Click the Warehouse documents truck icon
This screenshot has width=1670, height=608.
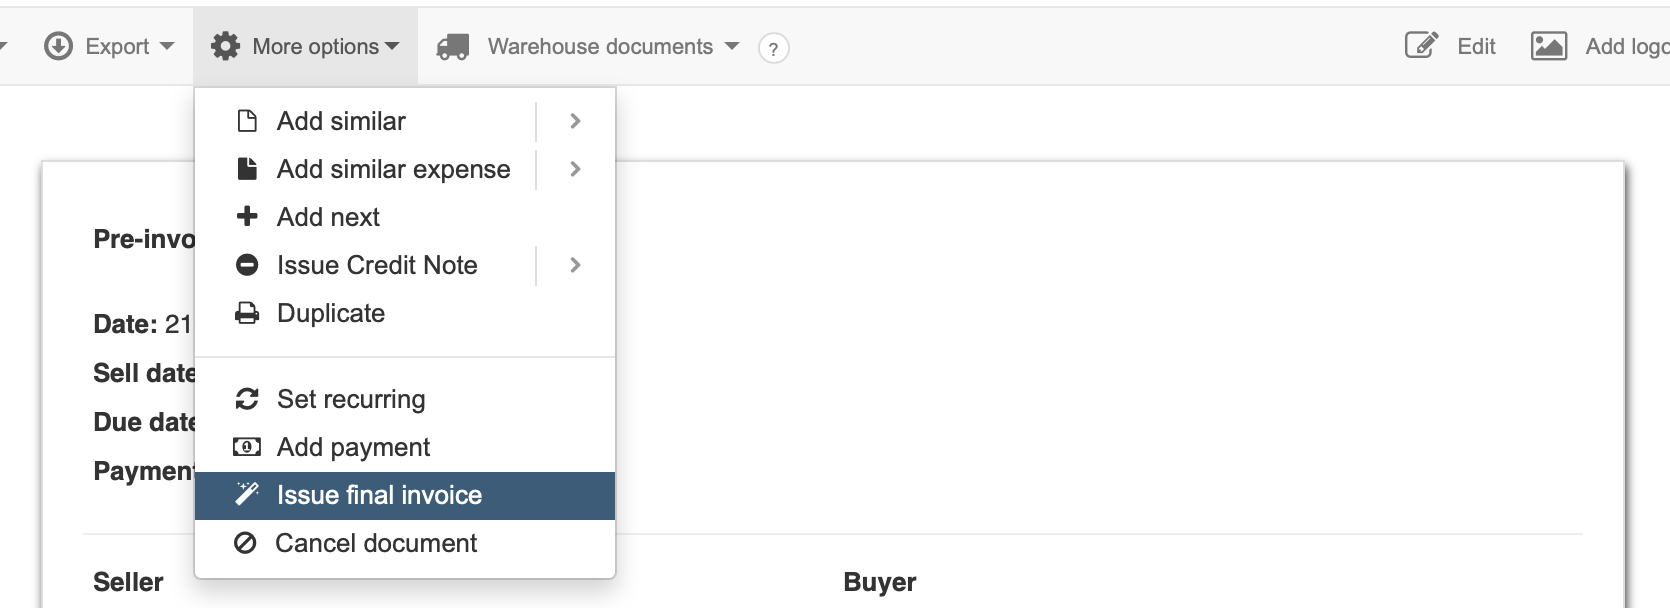pyautogui.click(x=455, y=45)
